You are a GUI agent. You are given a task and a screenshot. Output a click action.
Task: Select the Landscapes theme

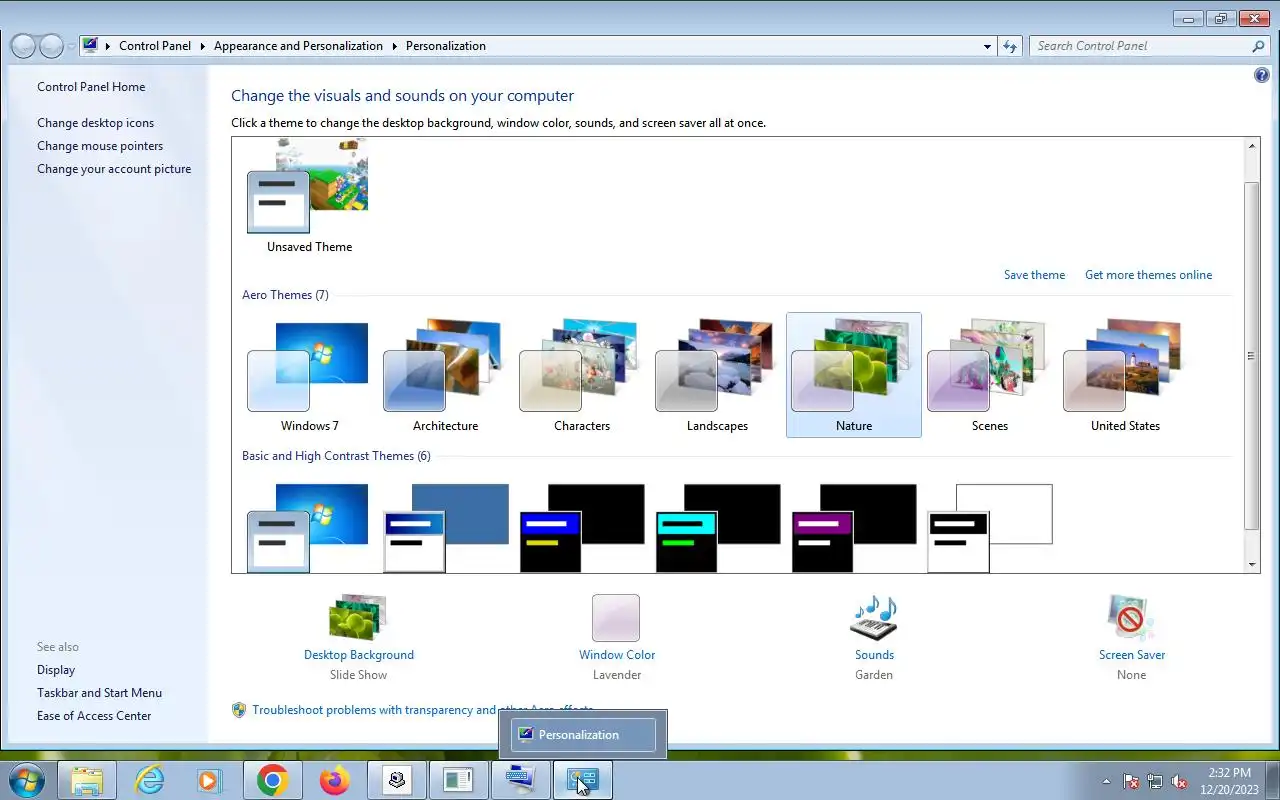(717, 375)
